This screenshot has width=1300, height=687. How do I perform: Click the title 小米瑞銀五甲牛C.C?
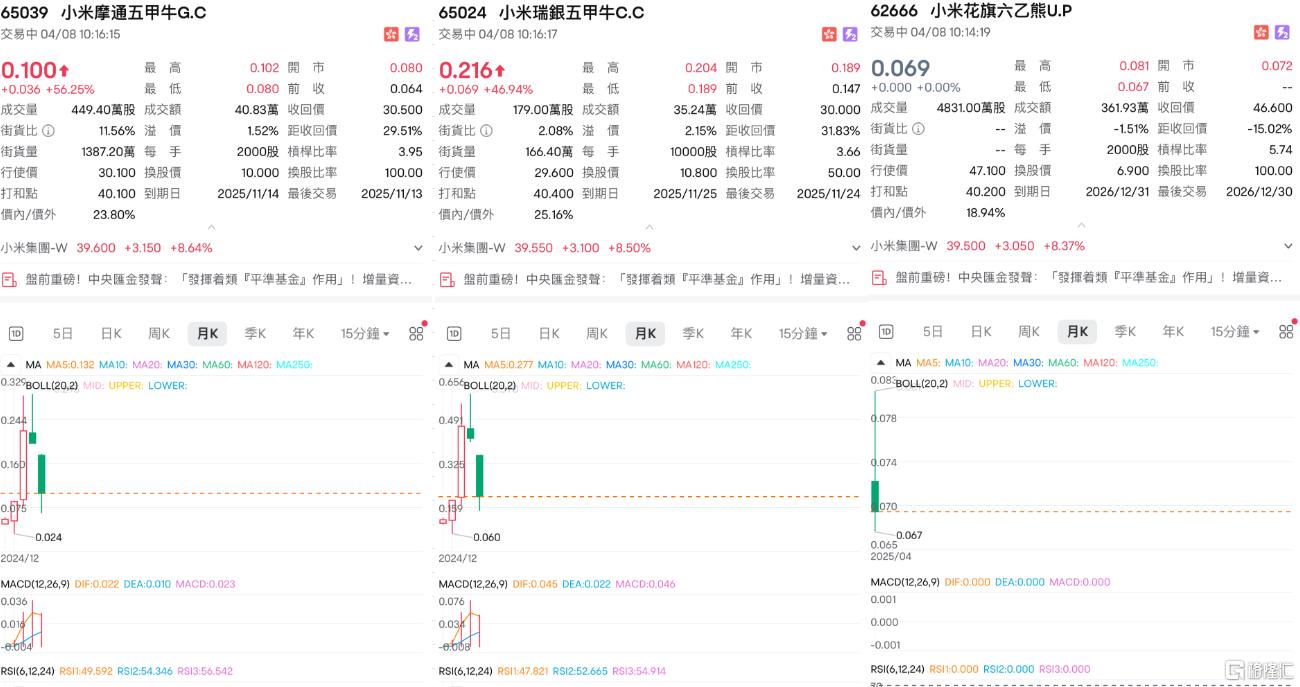pyautogui.click(x=571, y=13)
